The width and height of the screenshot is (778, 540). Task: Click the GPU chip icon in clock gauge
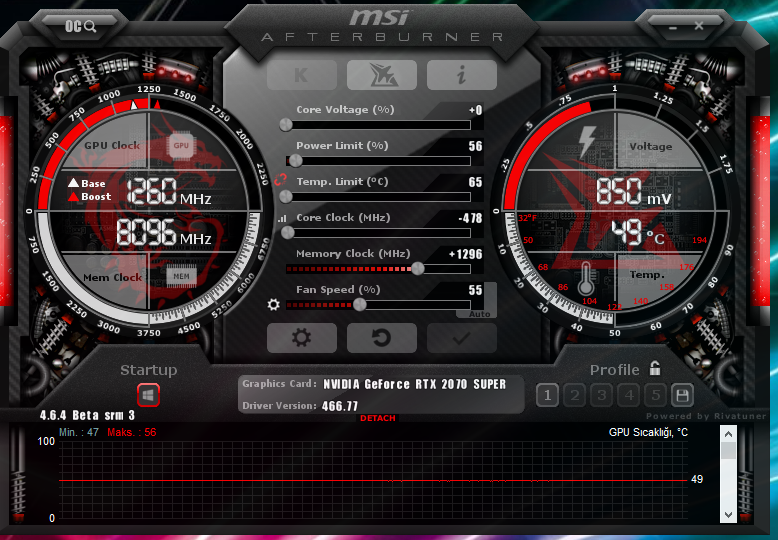click(x=181, y=145)
